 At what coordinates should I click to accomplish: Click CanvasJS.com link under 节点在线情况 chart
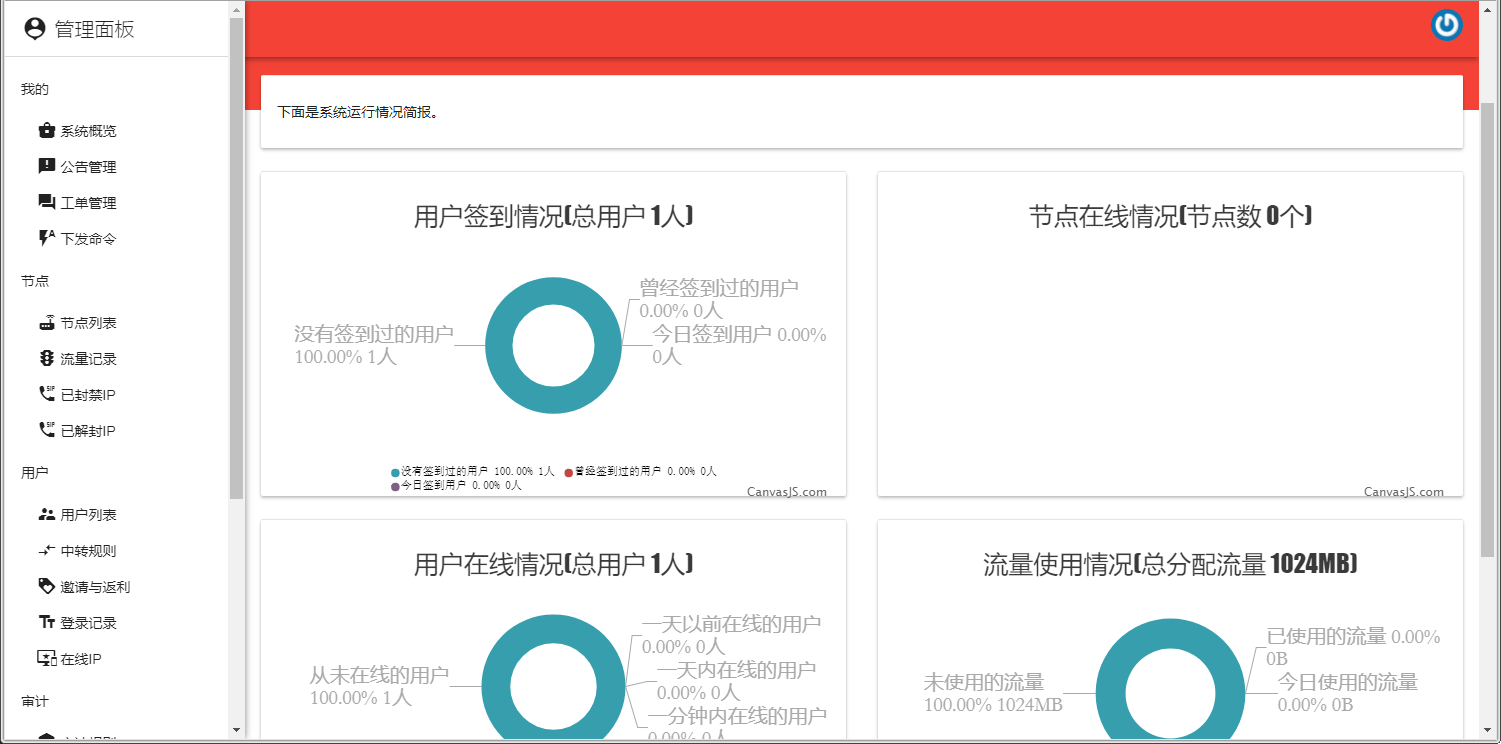pos(1404,491)
